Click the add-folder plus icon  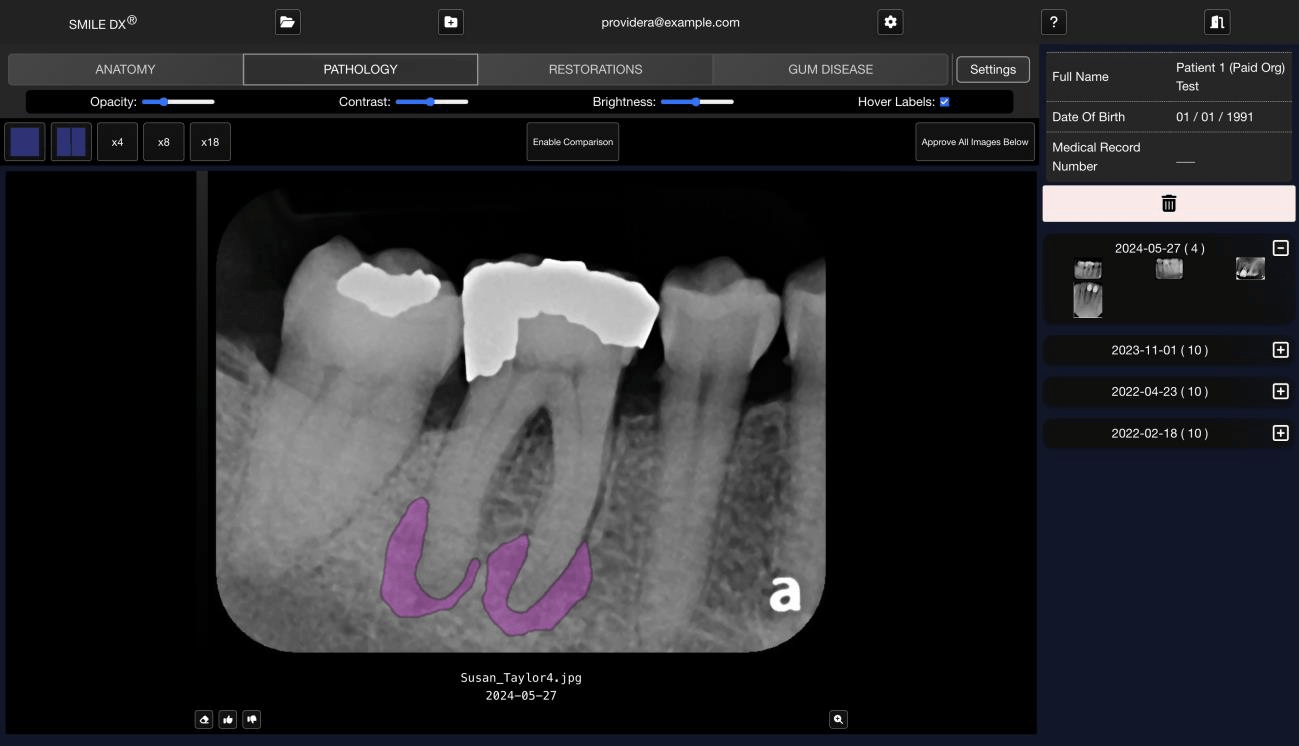pyautogui.click(x=451, y=22)
